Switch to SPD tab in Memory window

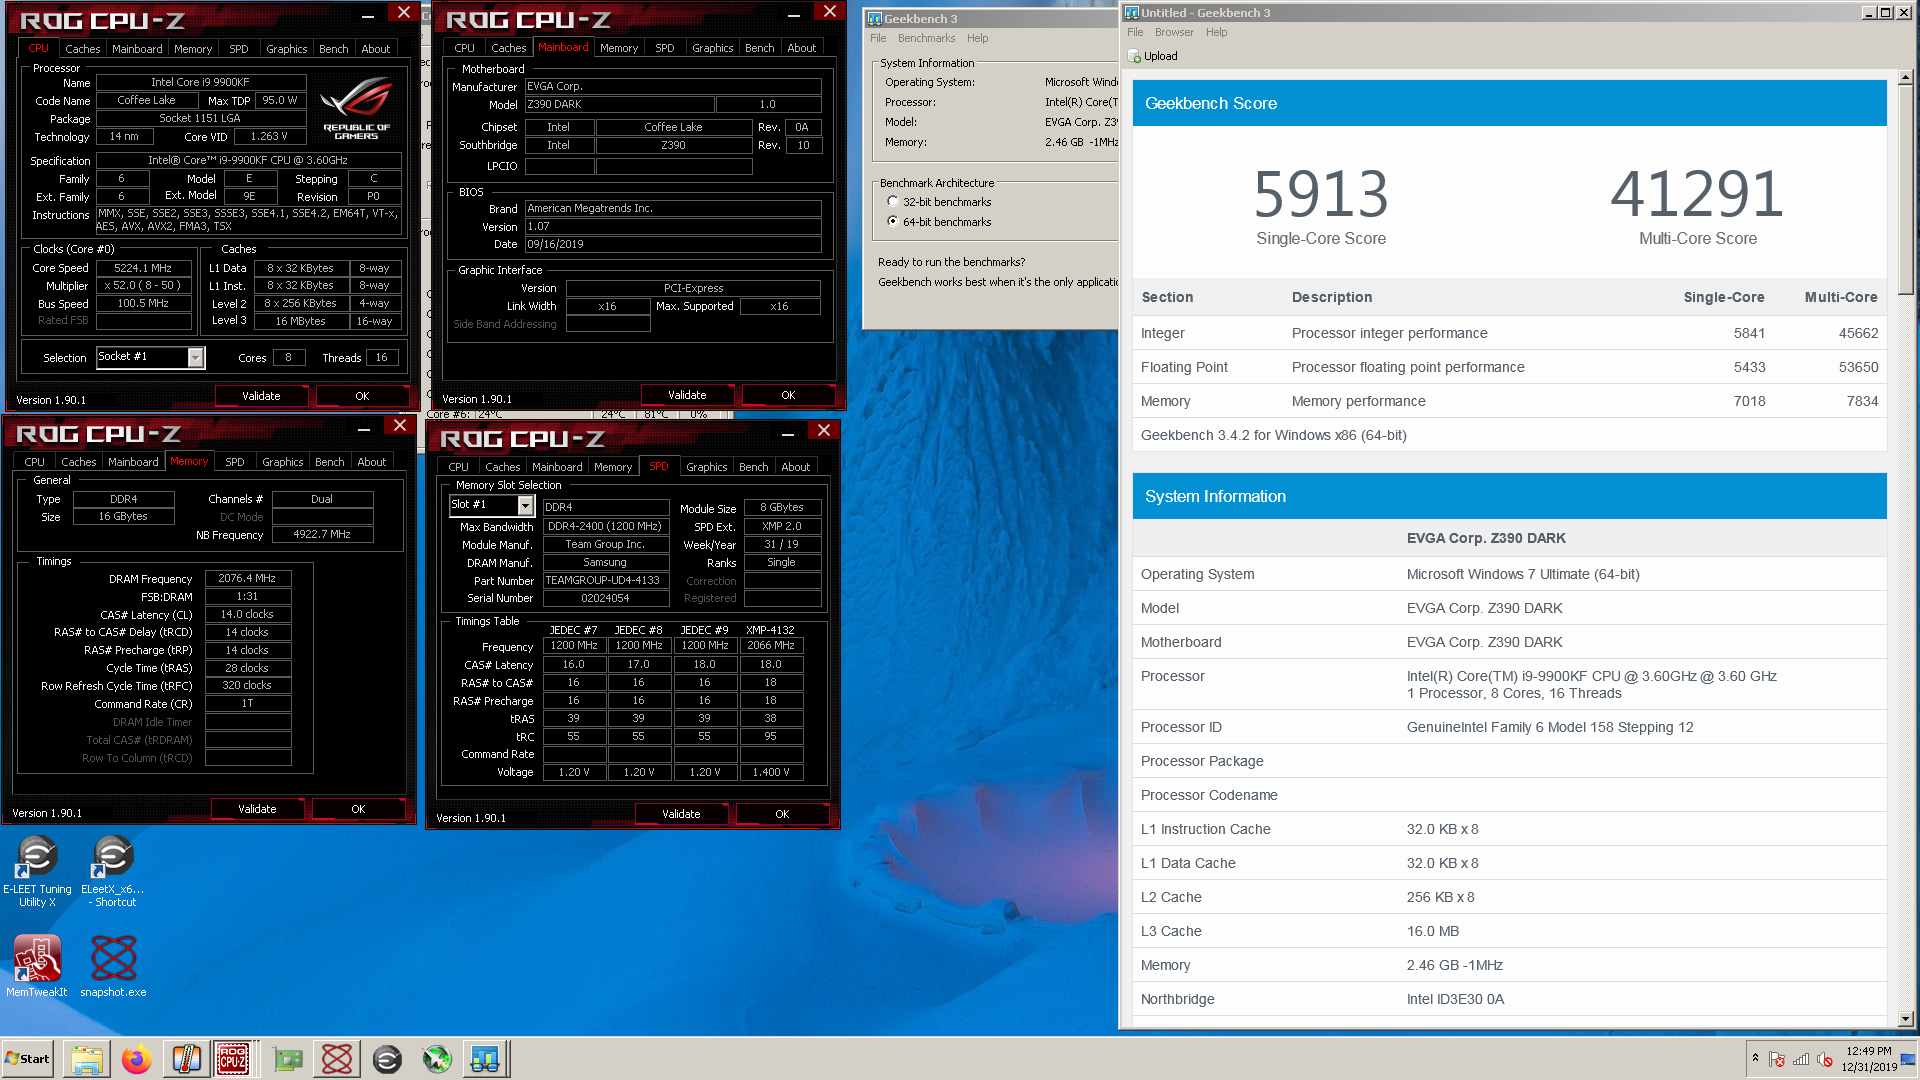pyautogui.click(x=235, y=462)
